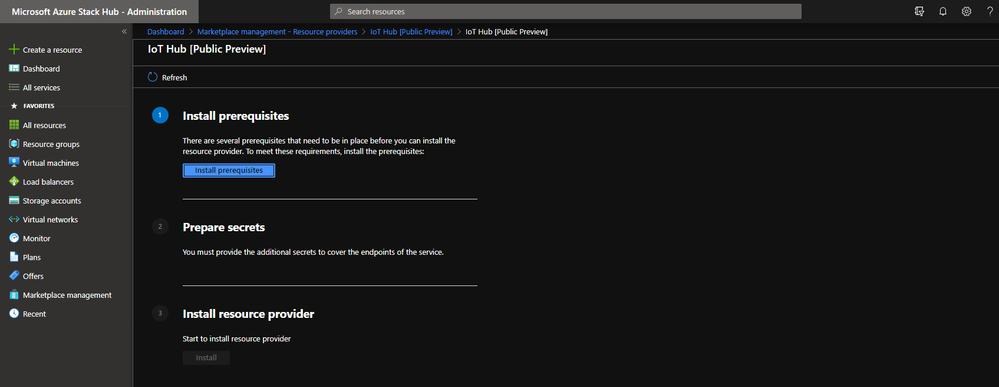The height and width of the screenshot is (387, 999).
Task: Click the Resource groups cube icon
Action: pos(14,144)
